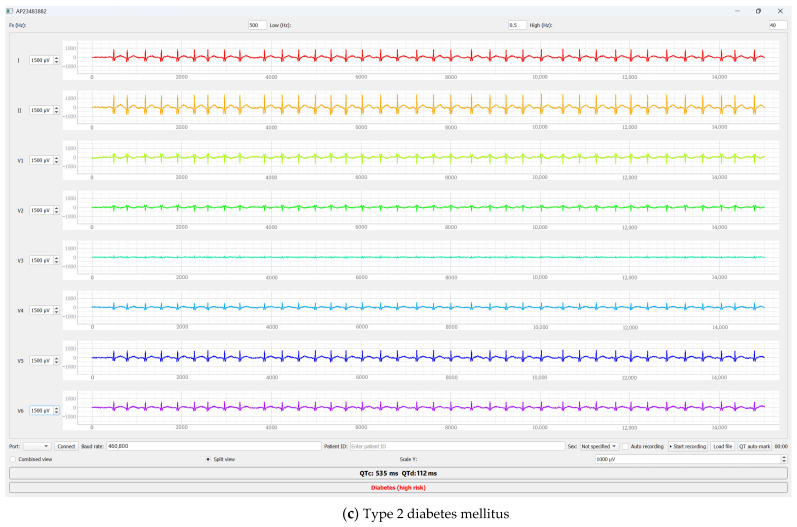Click the Load file button
This screenshot has height=527, width=797.
point(722,446)
